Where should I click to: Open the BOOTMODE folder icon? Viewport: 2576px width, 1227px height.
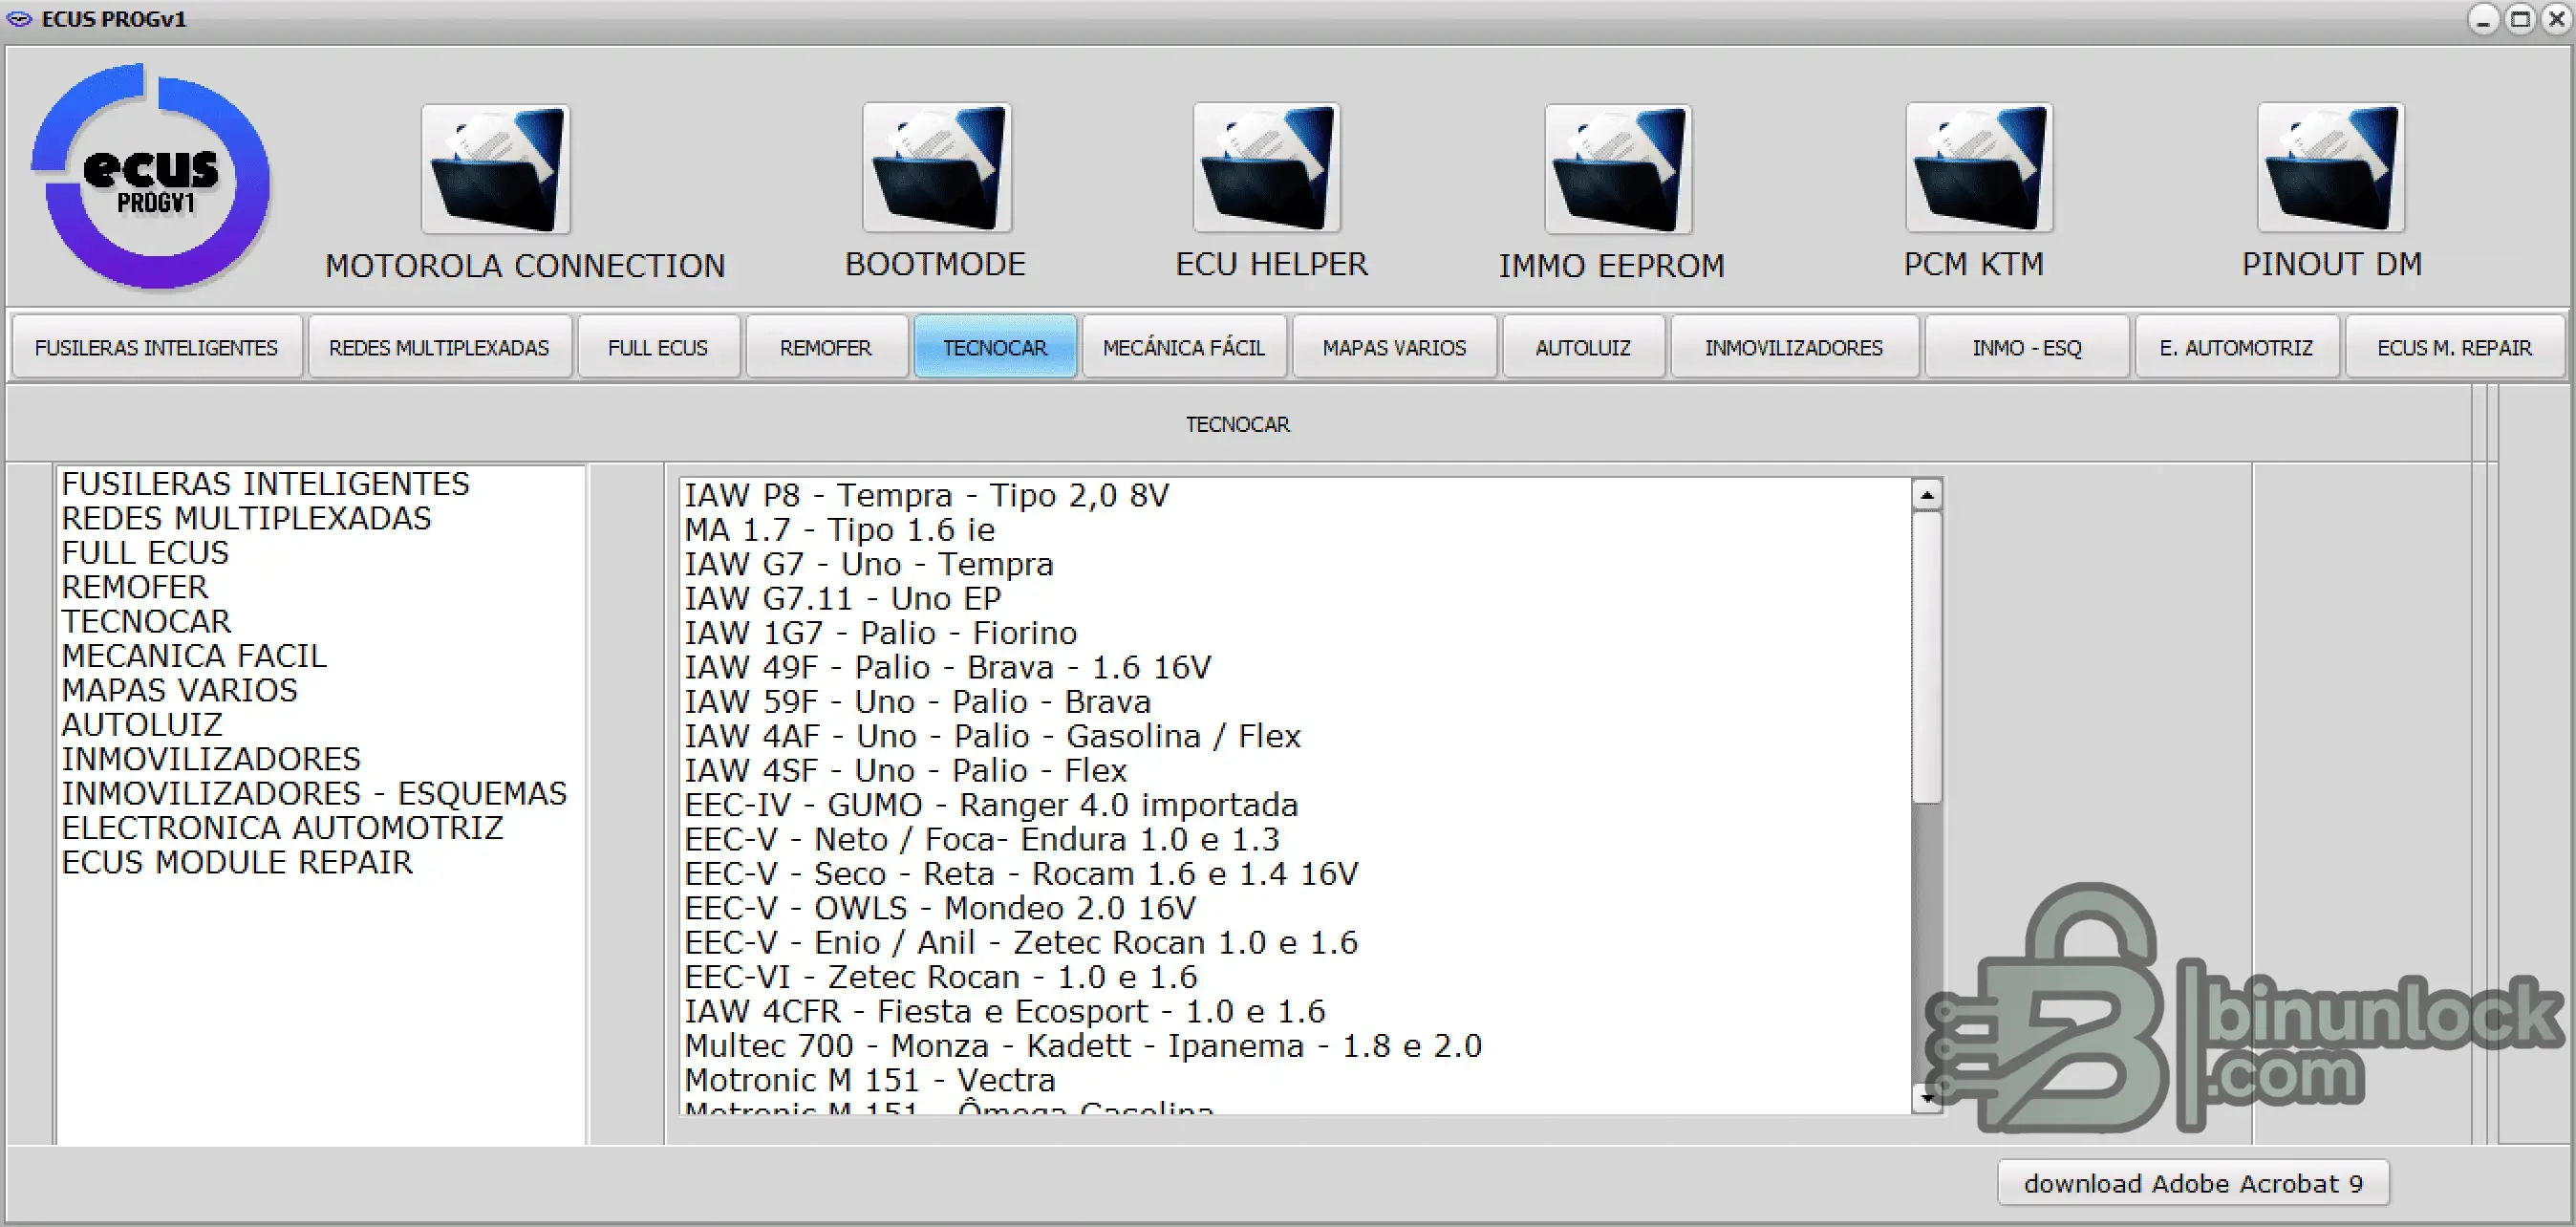[937, 168]
